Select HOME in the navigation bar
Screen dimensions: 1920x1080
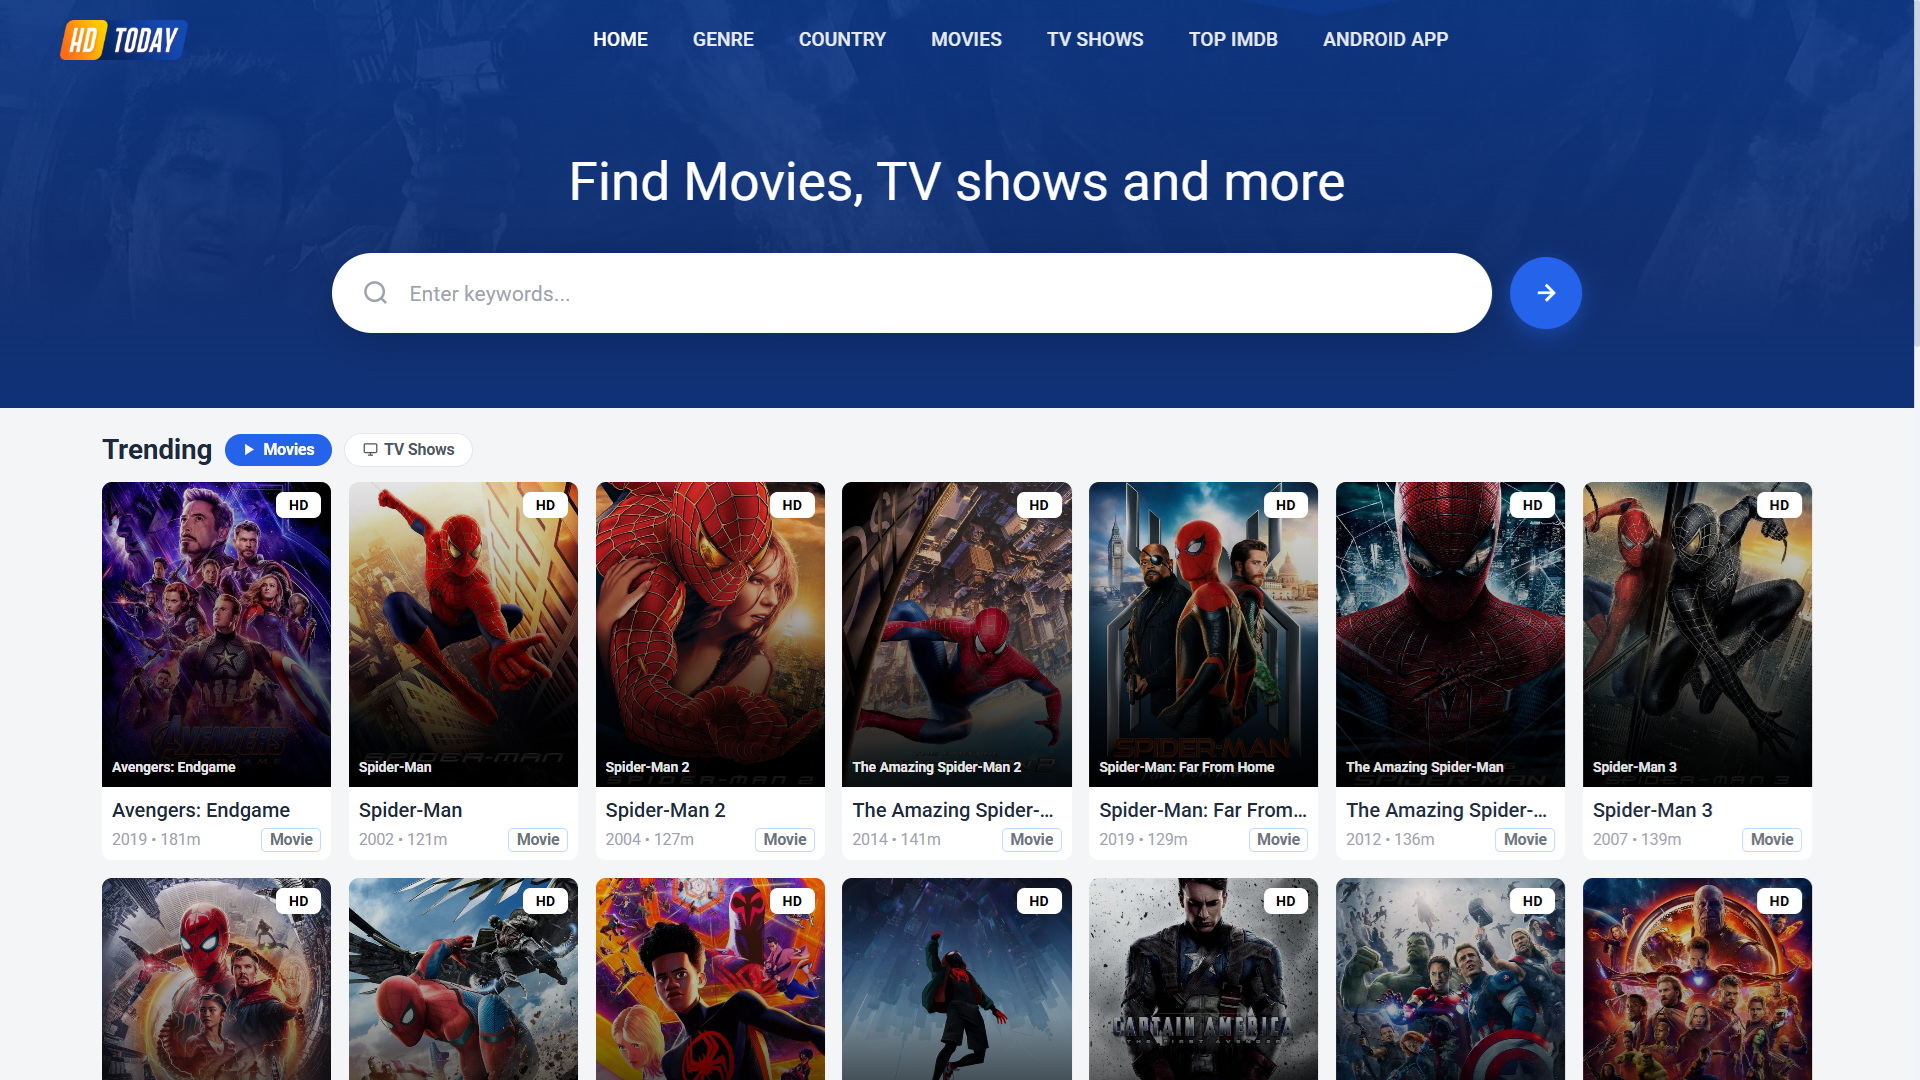pos(620,39)
